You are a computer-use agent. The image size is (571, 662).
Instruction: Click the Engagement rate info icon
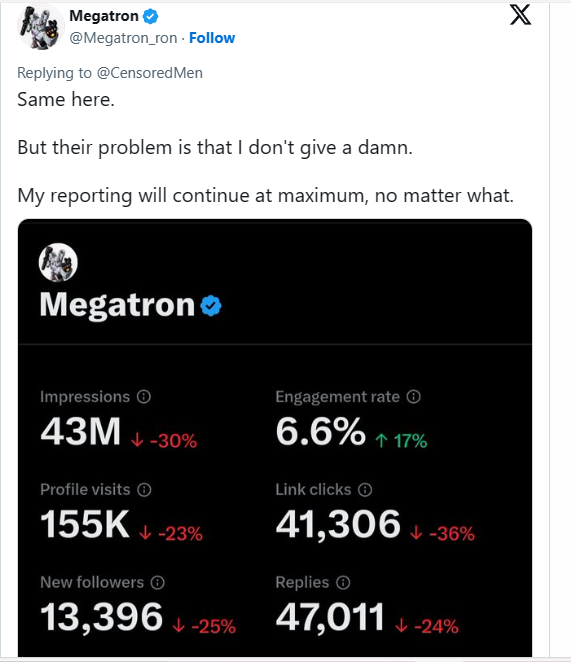pos(413,397)
